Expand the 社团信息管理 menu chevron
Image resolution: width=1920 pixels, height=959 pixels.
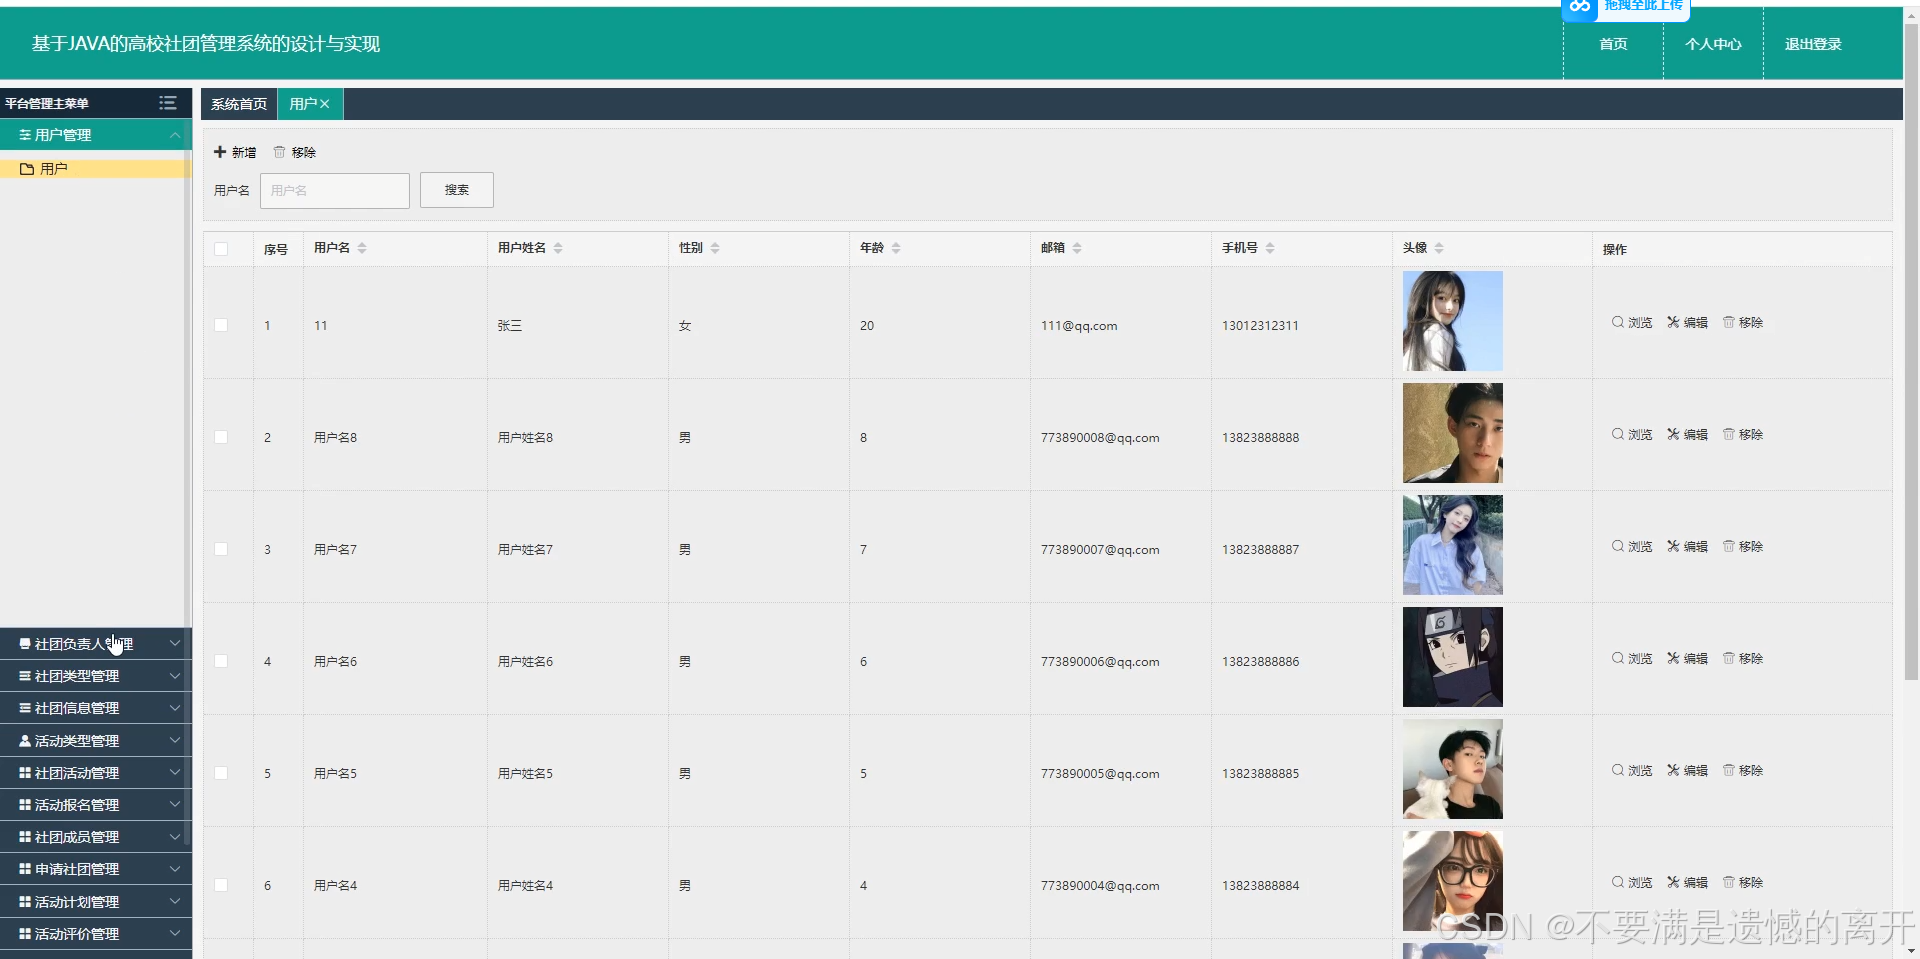click(175, 708)
